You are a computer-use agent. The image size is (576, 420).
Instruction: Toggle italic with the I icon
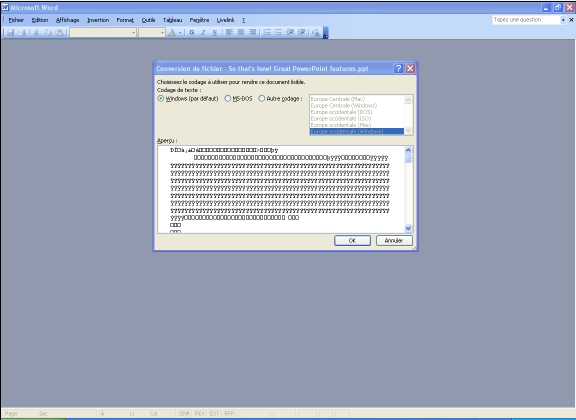coord(203,33)
